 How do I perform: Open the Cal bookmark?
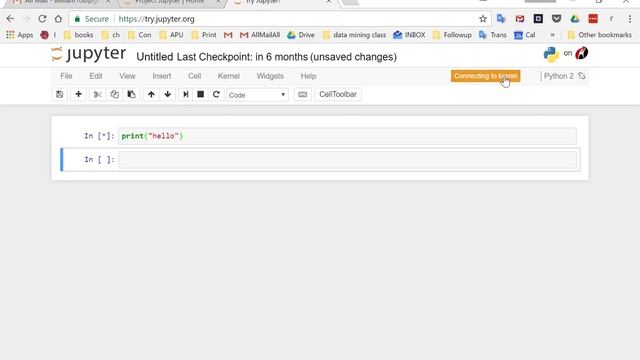click(x=524, y=35)
